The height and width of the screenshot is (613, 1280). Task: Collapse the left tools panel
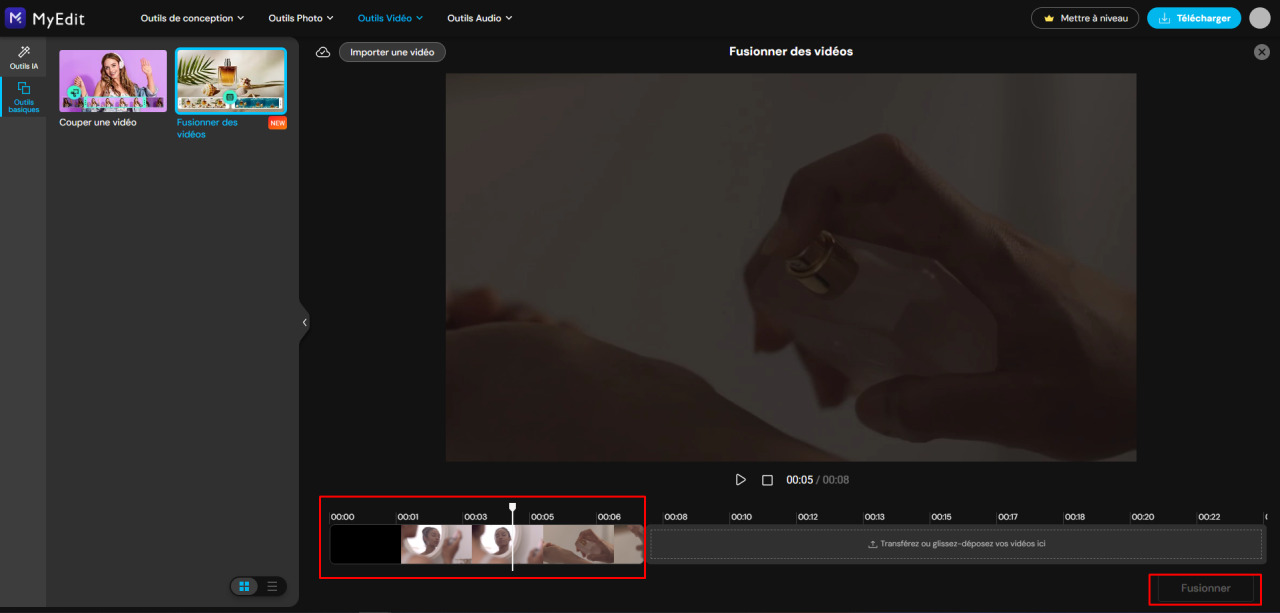point(304,322)
